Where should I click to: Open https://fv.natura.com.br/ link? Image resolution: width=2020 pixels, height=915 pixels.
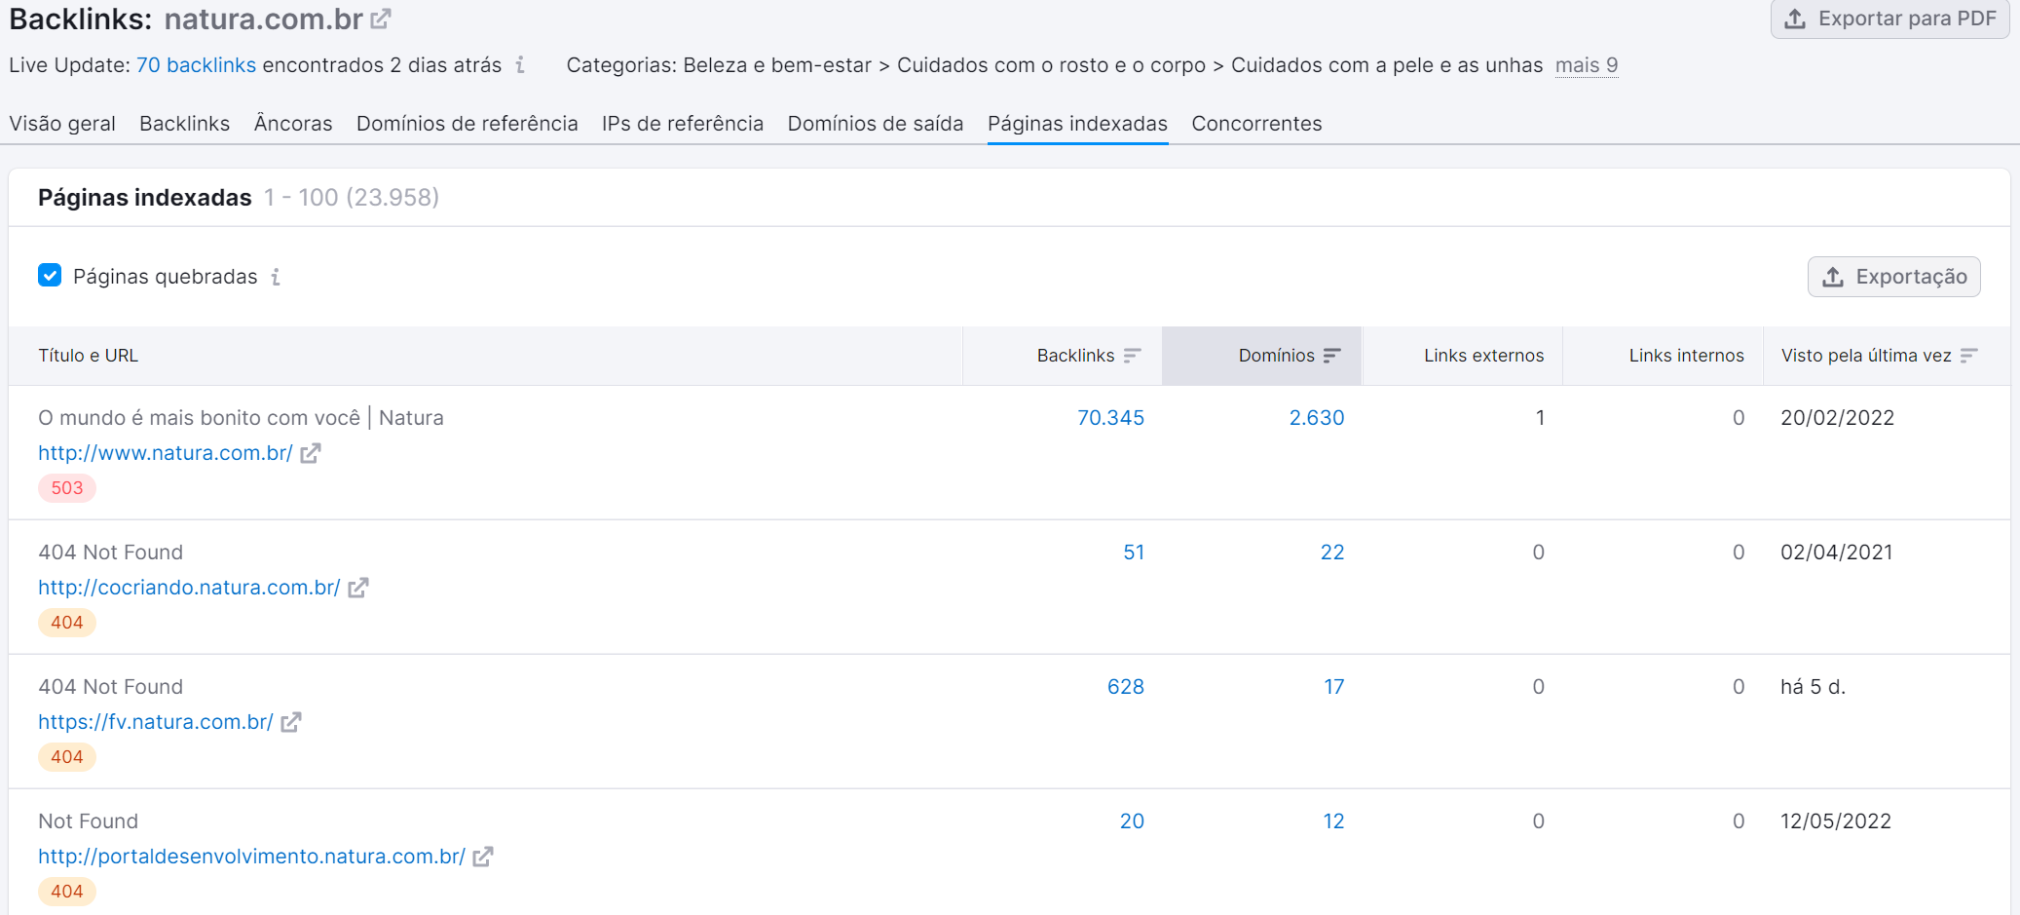click(155, 722)
